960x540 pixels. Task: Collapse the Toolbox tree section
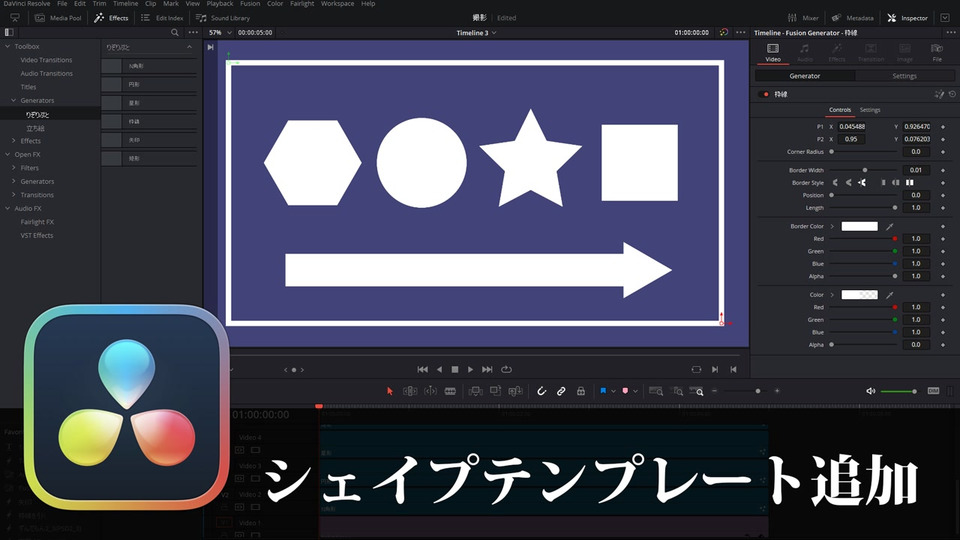coord(7,47)
